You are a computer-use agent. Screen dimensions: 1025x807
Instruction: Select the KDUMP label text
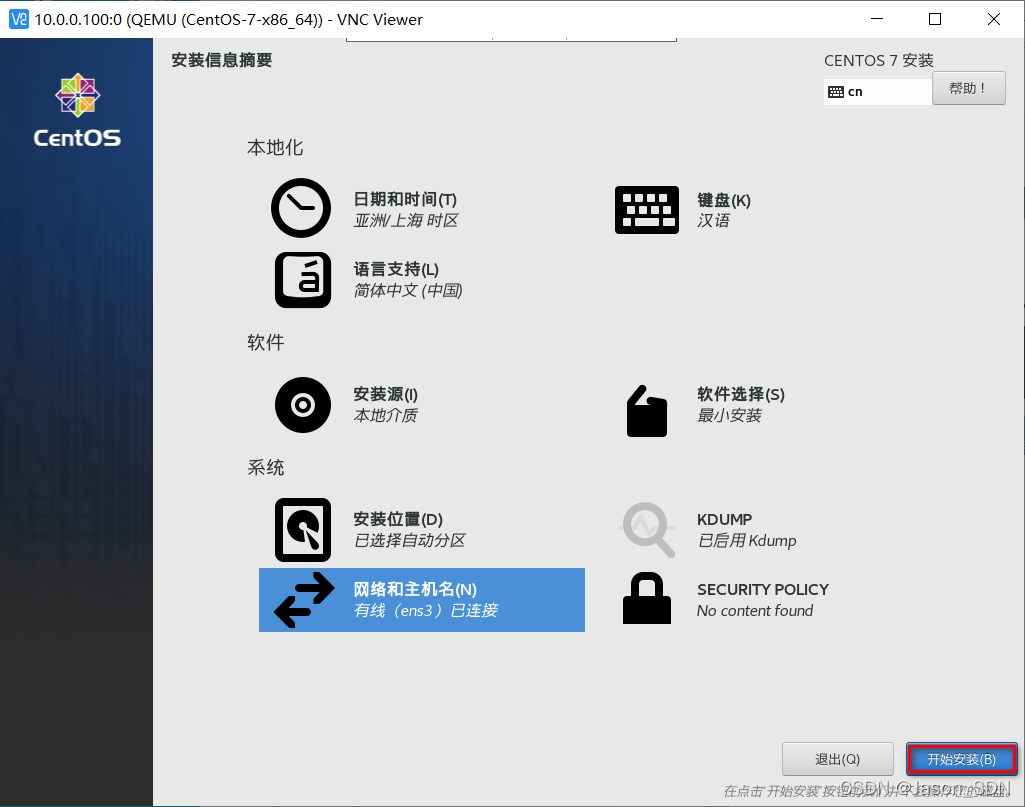pyautogui.click(x=724, y=519)
